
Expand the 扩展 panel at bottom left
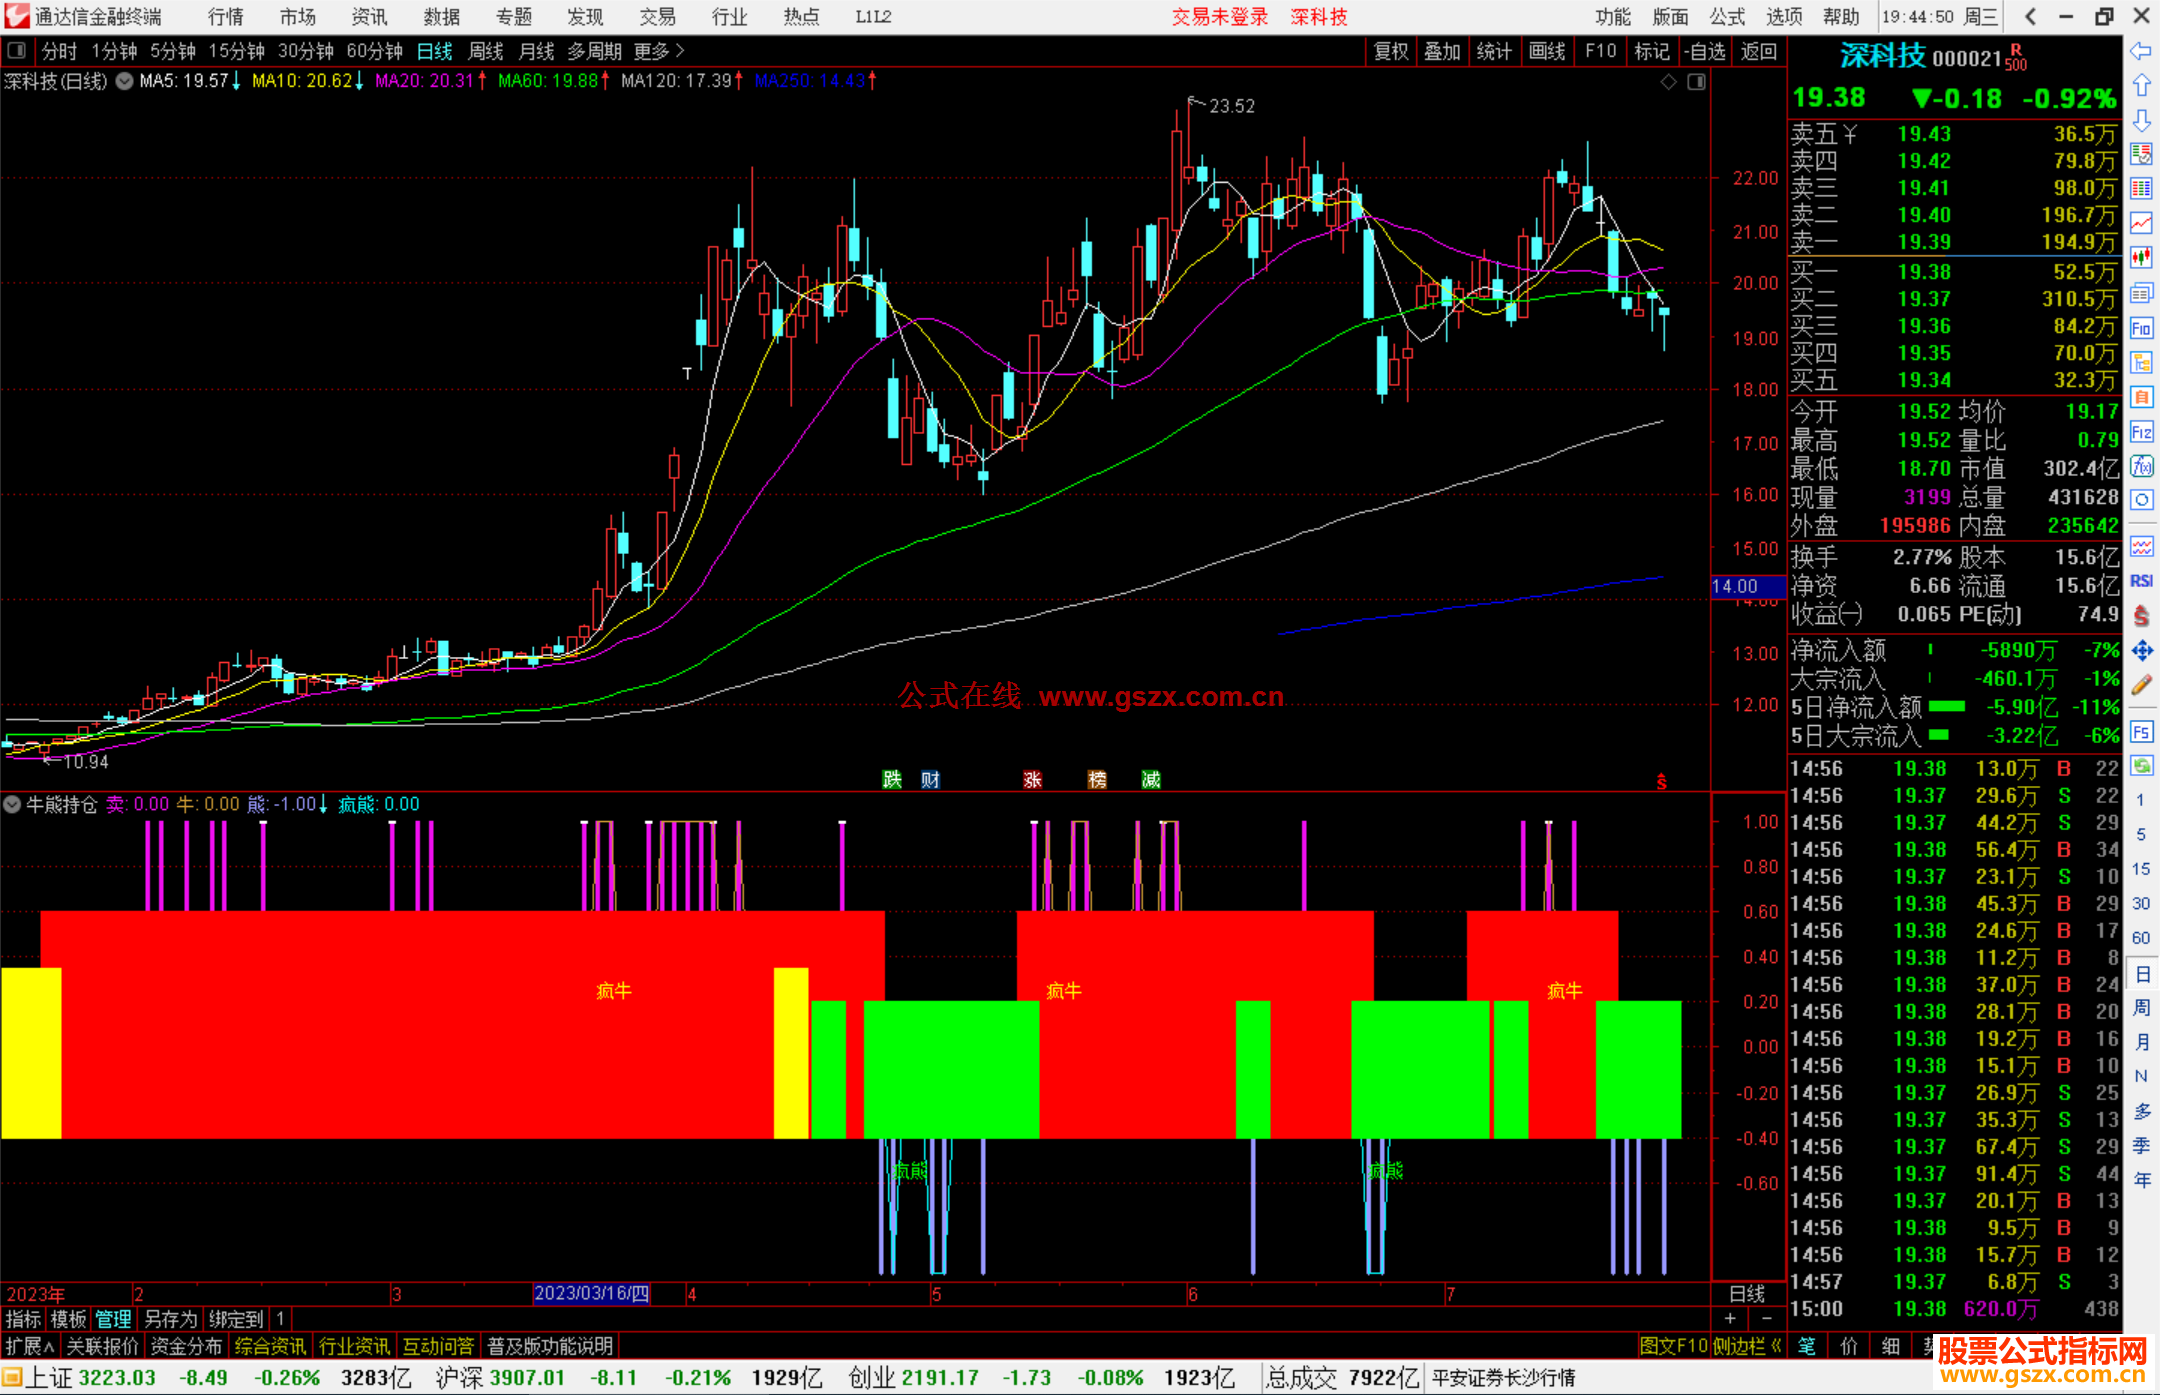click(x=29, y=1346)
